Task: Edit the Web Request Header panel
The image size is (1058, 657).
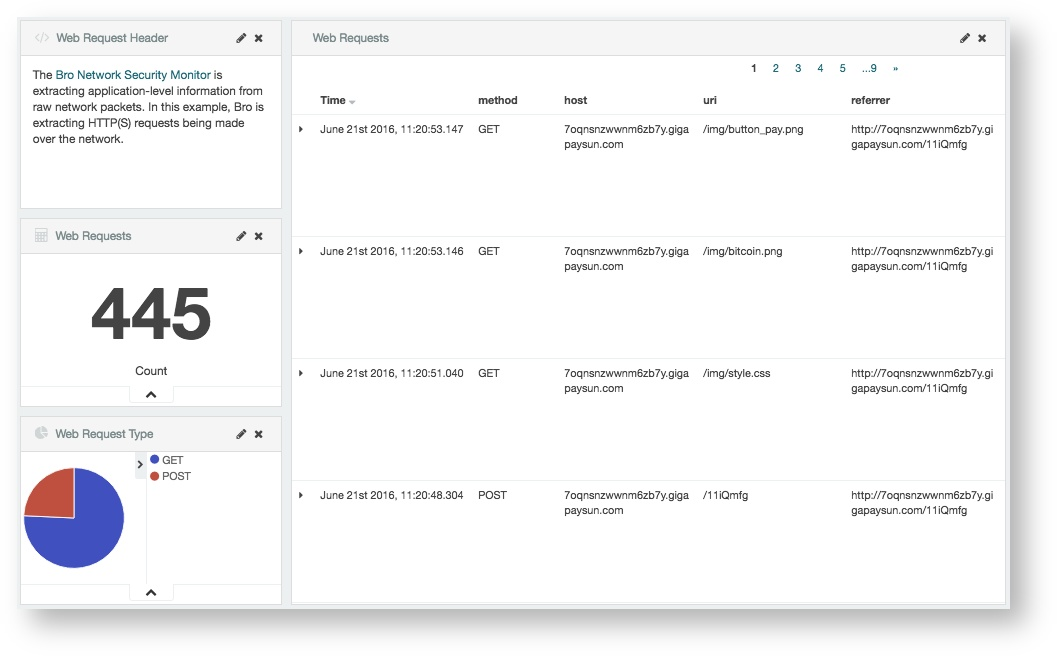Action: coord(240,37)
